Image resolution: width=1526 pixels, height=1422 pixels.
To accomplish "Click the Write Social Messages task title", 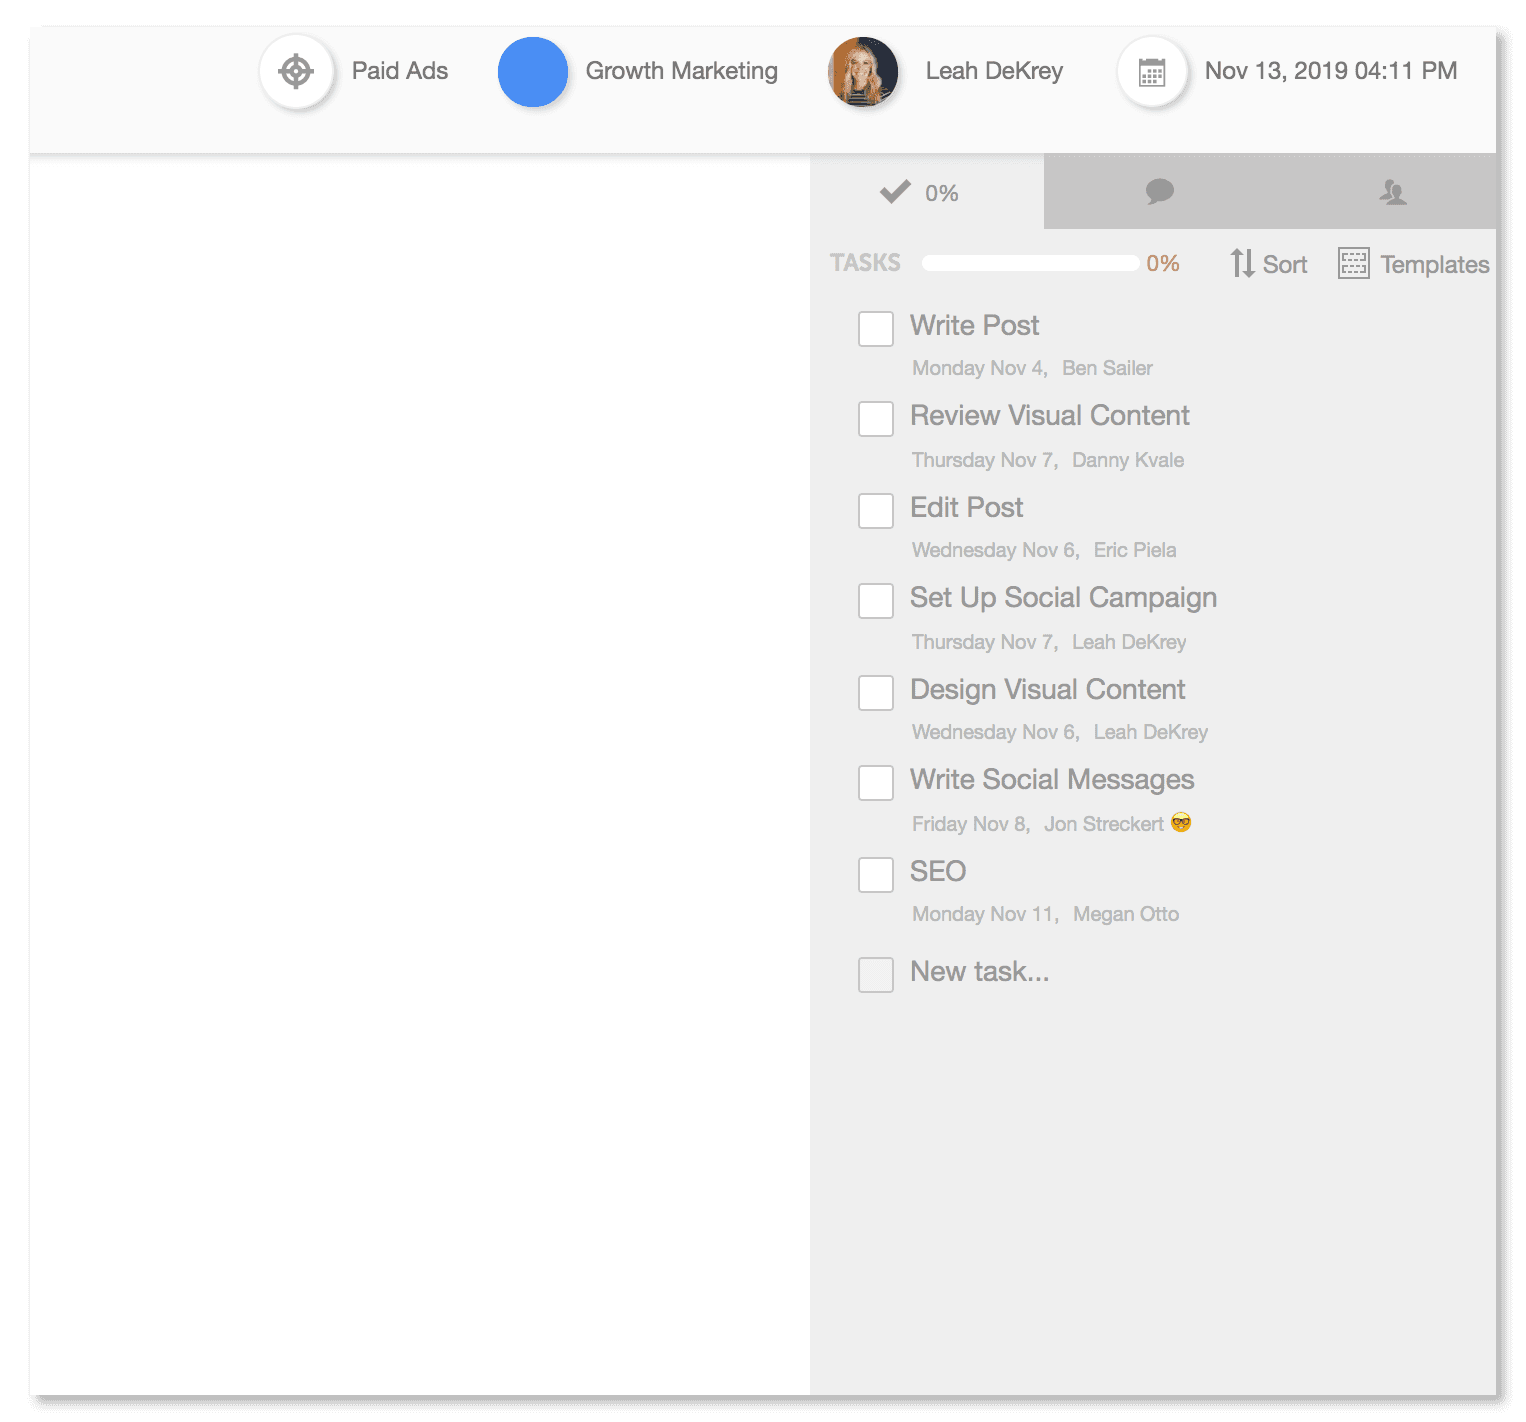I will tap(1052, 780).
